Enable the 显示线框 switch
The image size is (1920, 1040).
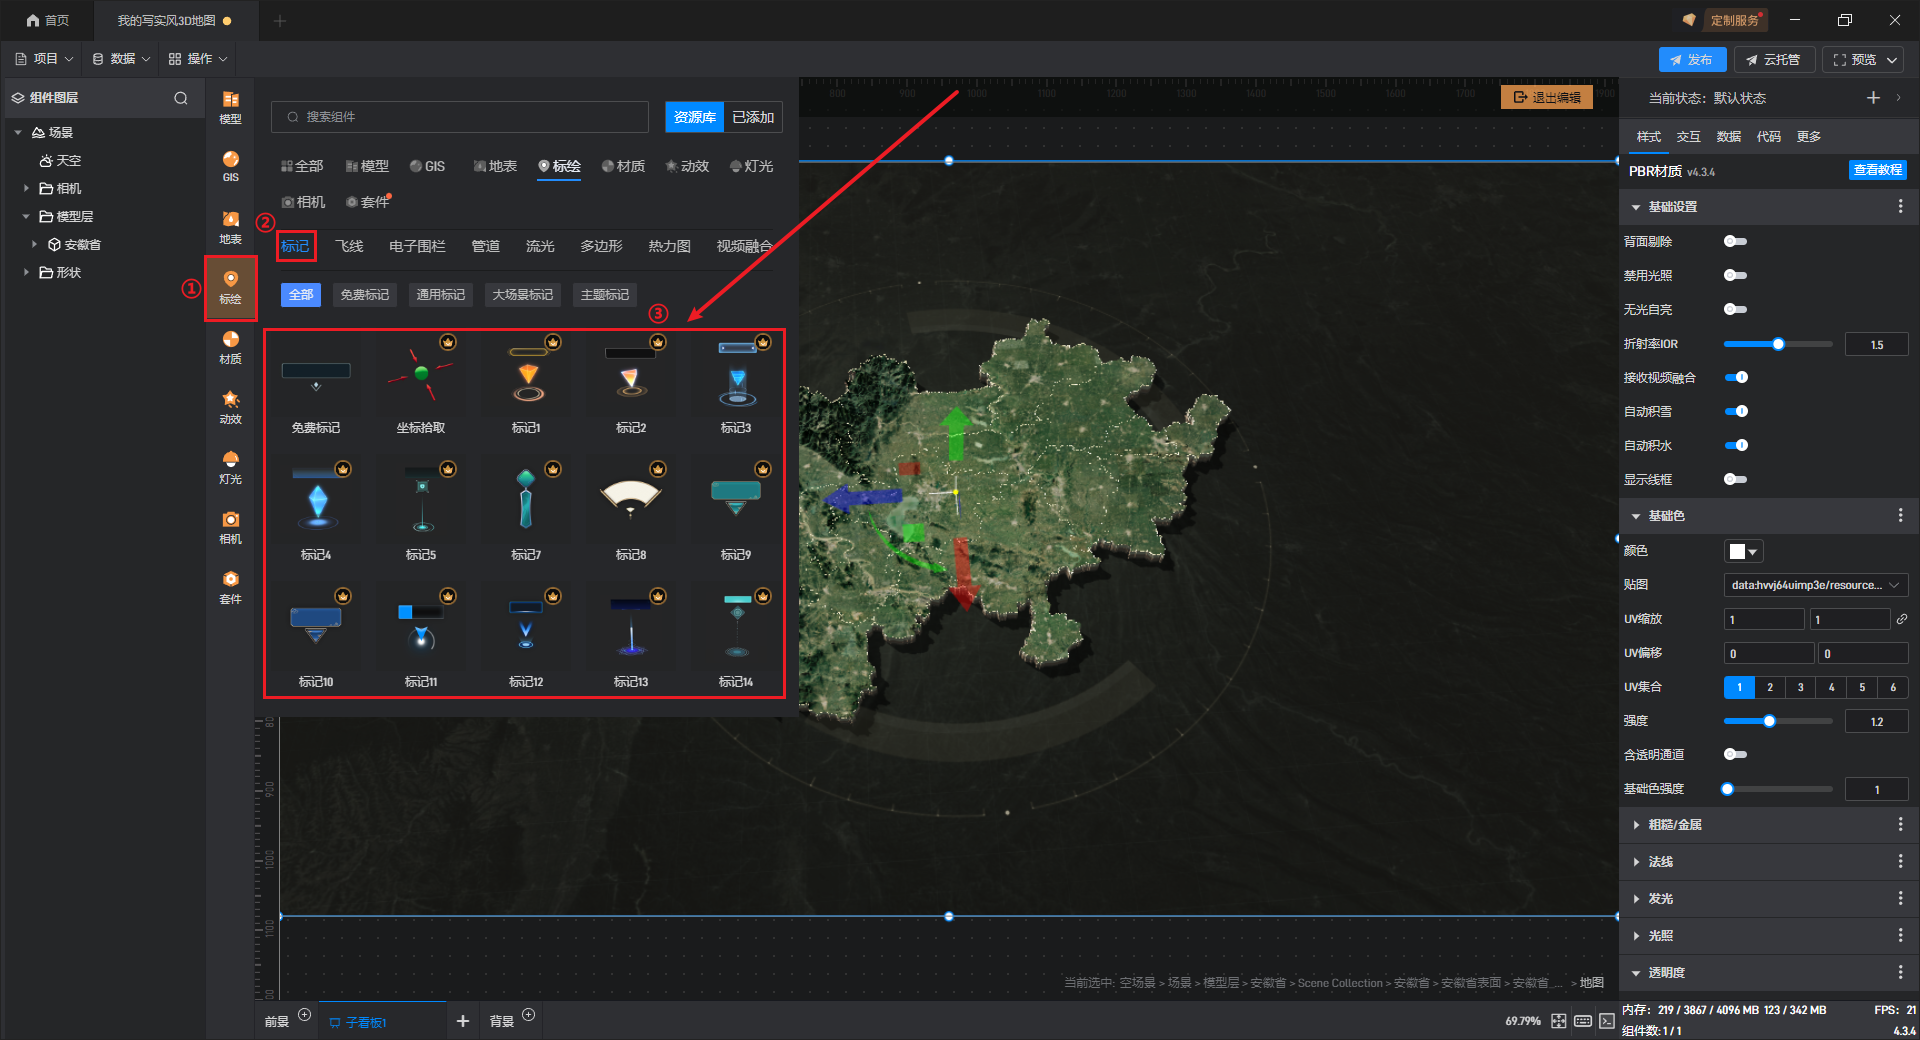(1735, 479)
